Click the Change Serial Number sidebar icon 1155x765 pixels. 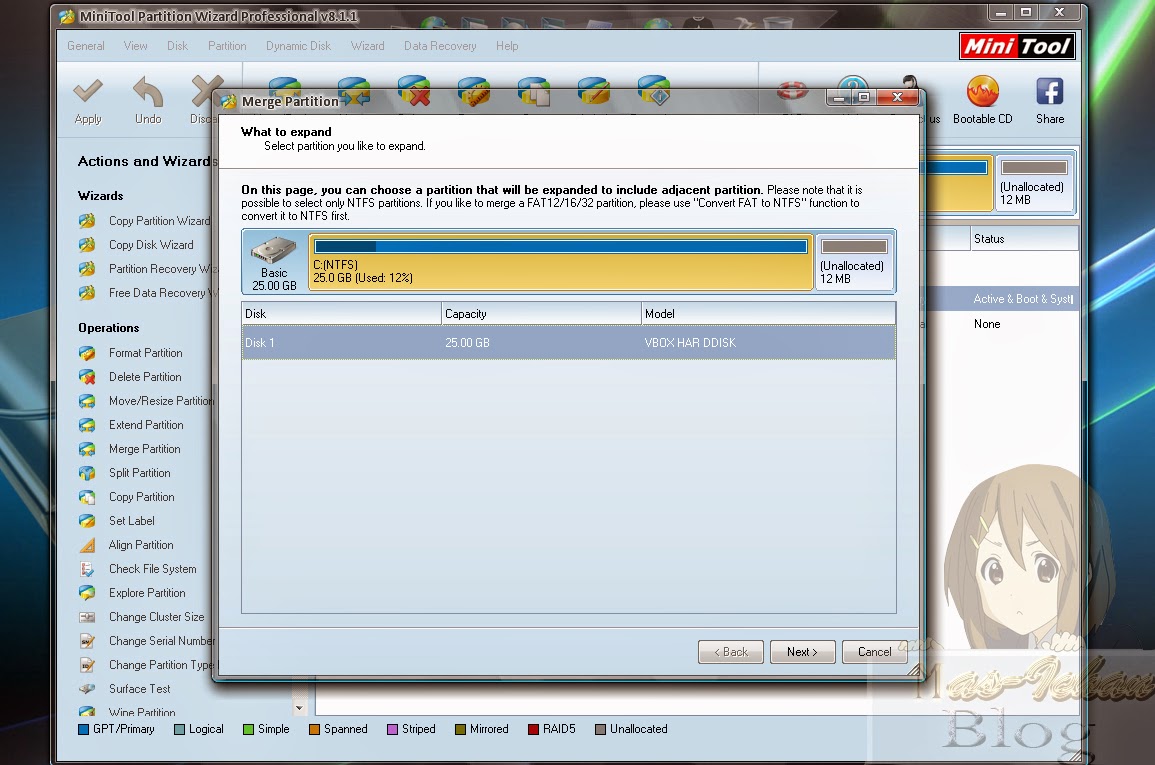tap(87, 641)
